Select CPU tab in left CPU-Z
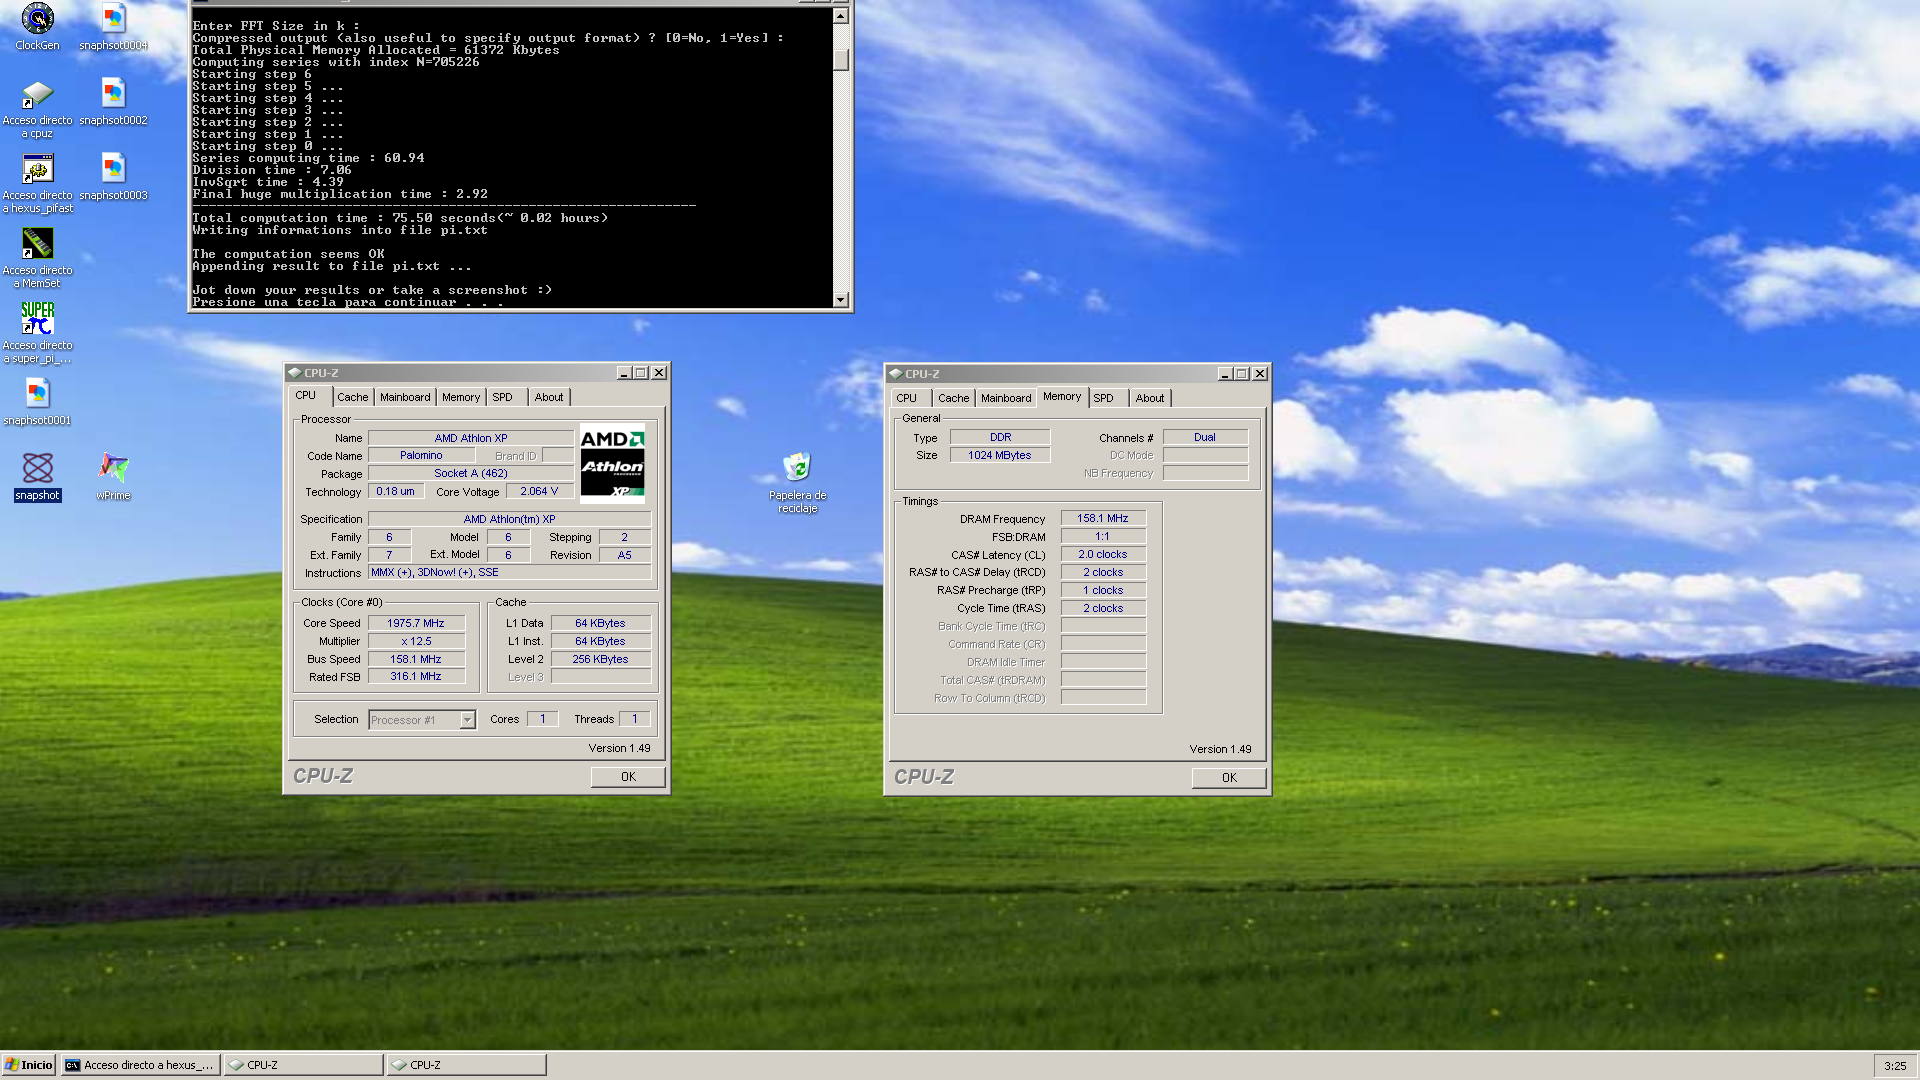 click(x=306, y=396)
